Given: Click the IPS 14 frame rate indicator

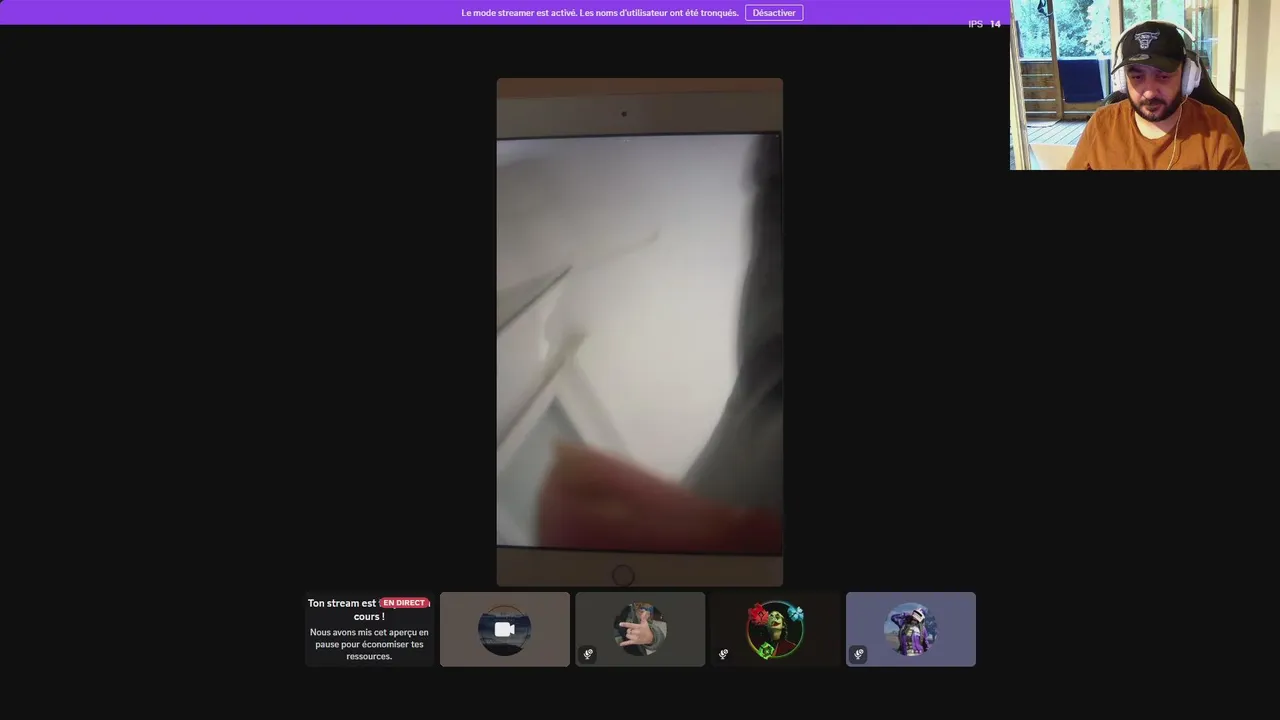Looking at the screenshot, I should 984,24.
